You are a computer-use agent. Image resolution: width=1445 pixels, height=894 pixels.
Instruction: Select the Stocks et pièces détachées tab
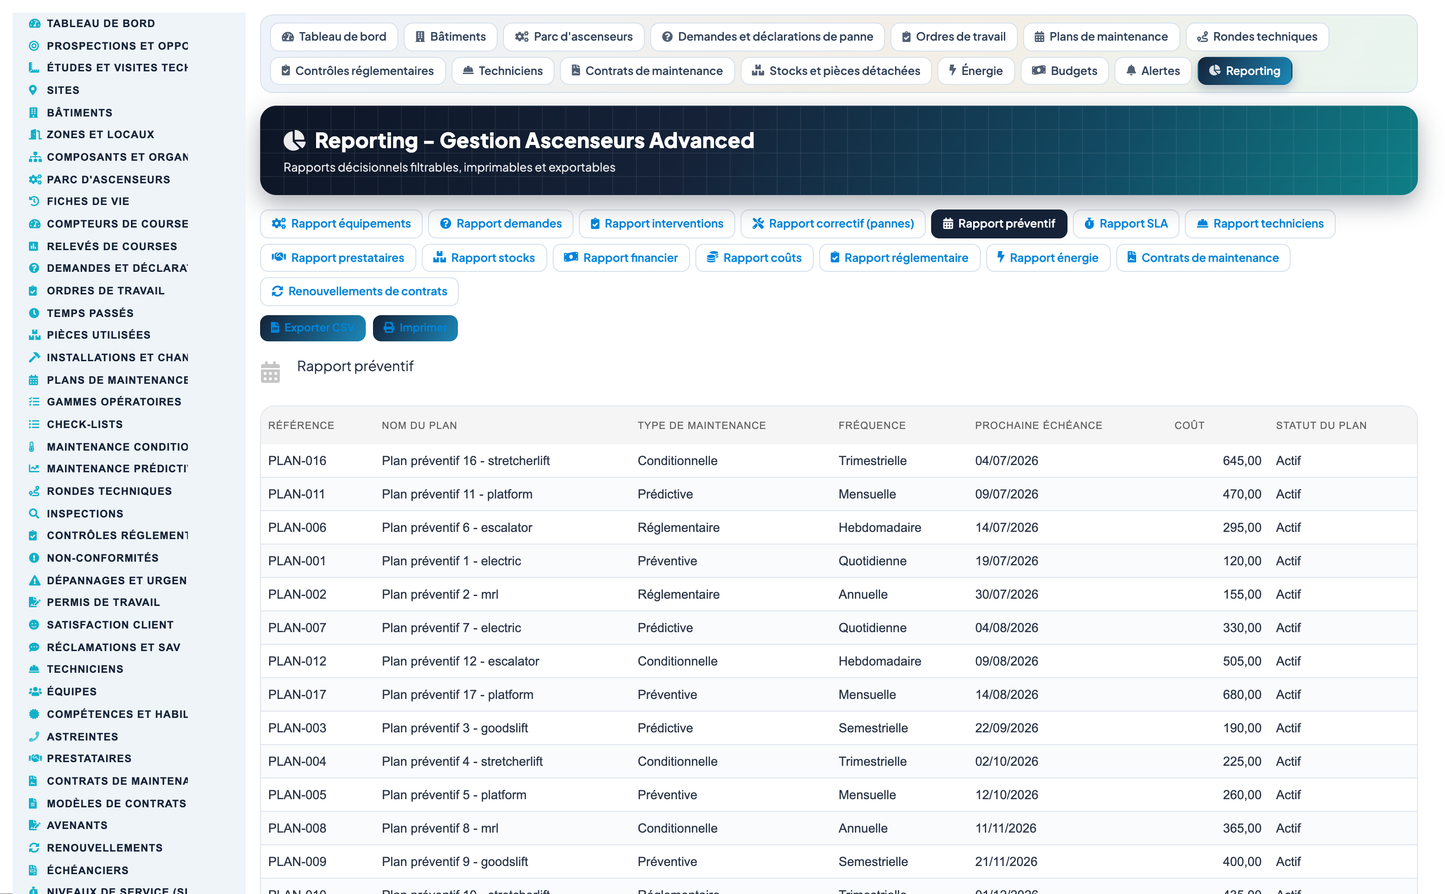[836, 71]
